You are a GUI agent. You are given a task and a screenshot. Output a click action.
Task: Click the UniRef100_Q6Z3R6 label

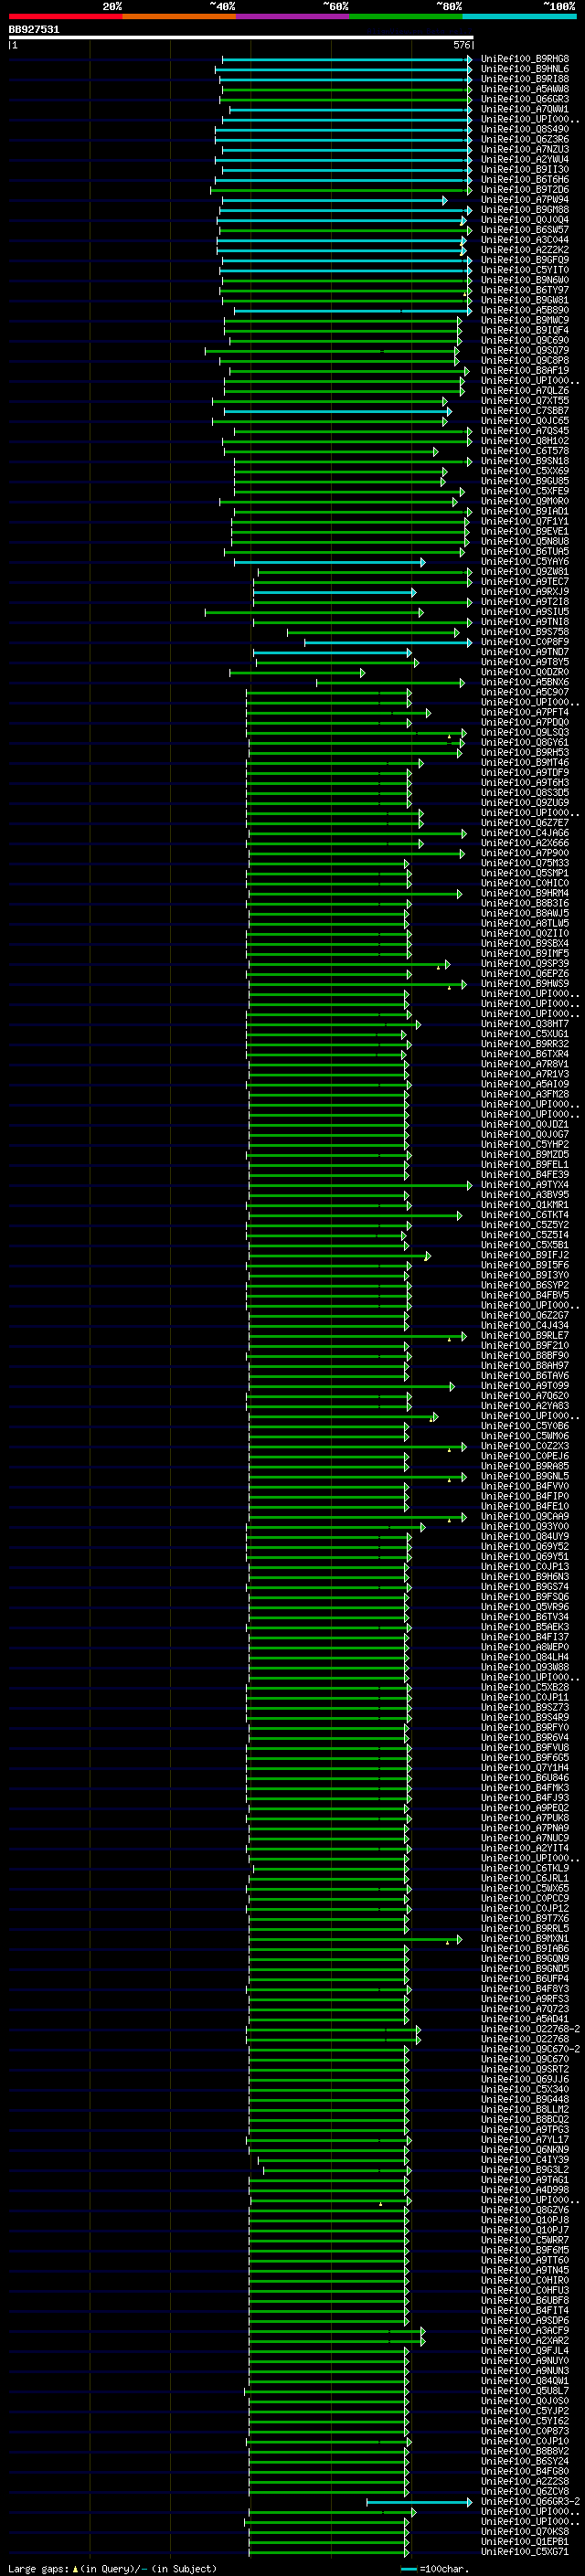[x=525, y=139]
